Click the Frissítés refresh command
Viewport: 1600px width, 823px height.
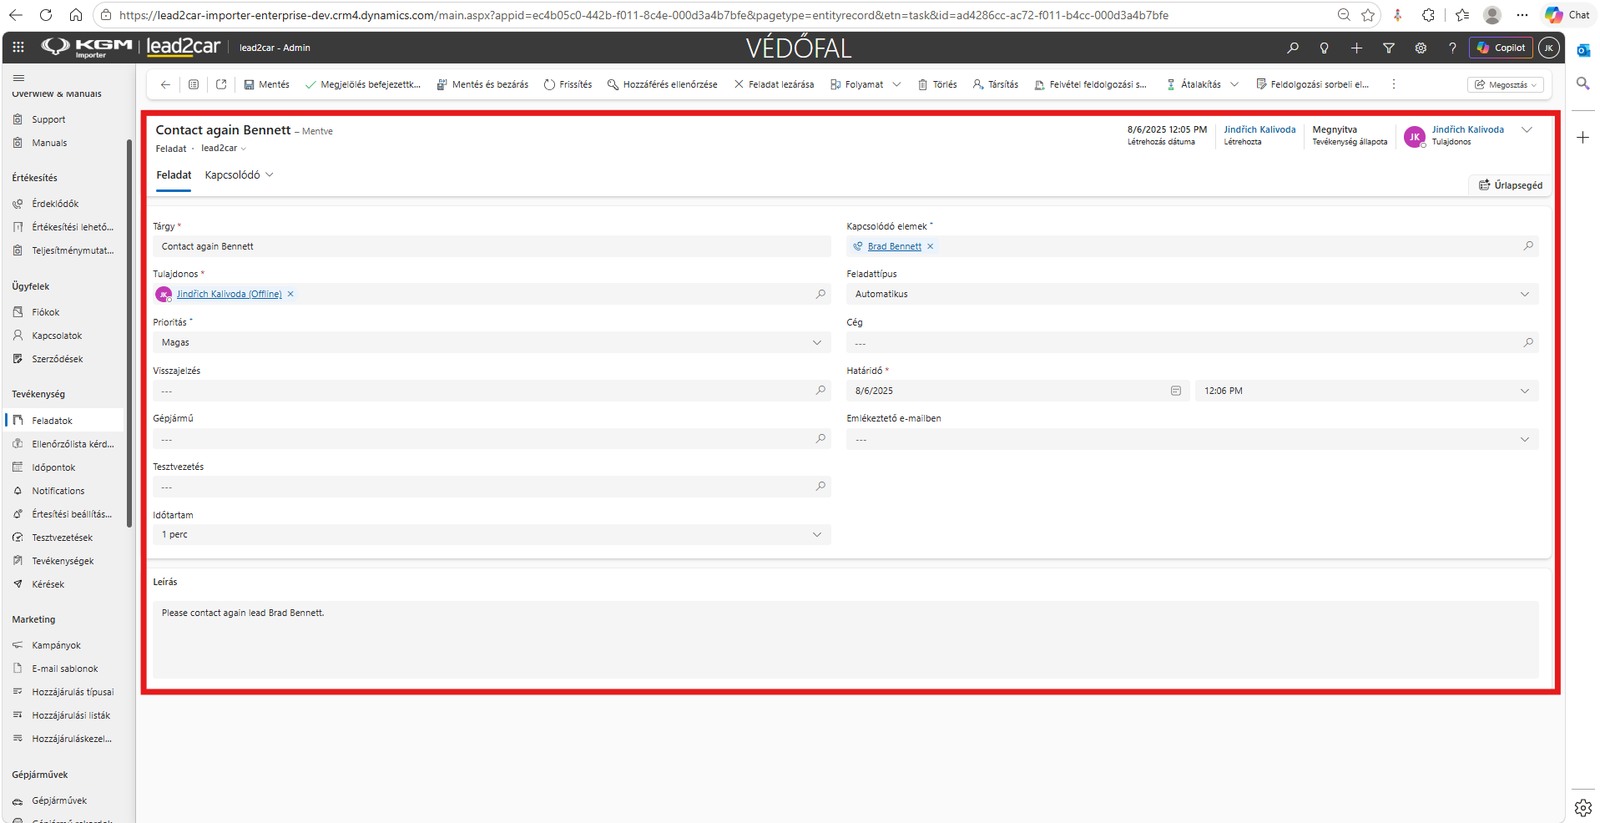568,85
